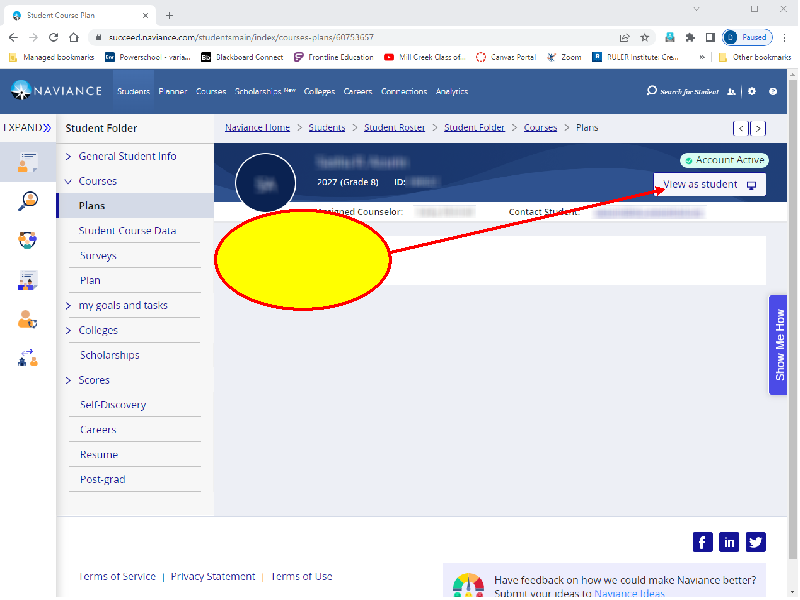This screenshot has width=800, height=600.
Task: Open the Analytics nav menu
Action: click(x=452, y=91)
